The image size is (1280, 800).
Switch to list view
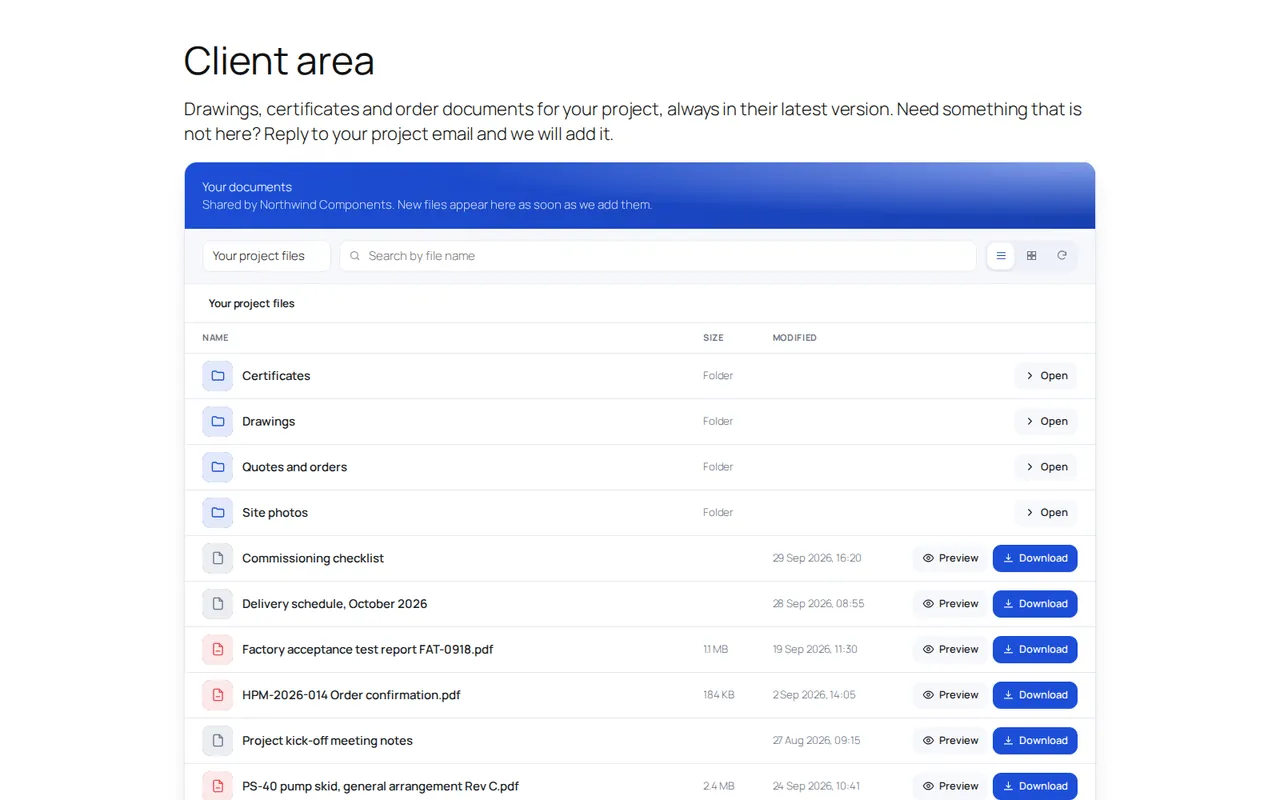(x=1001, y=256)
